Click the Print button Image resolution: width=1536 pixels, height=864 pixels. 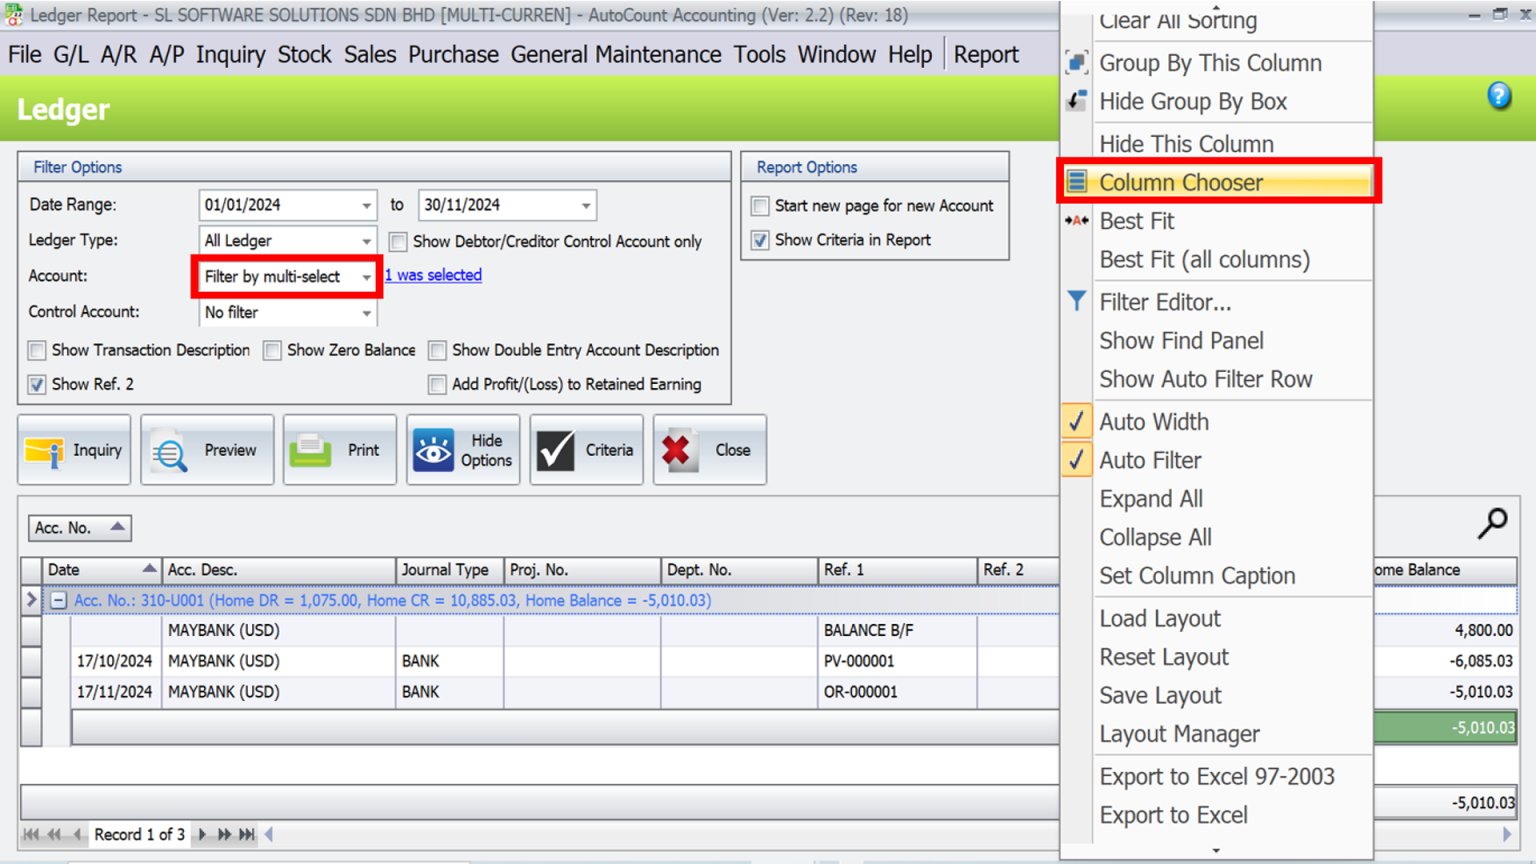pyautogui.click(x=340, y=450)
